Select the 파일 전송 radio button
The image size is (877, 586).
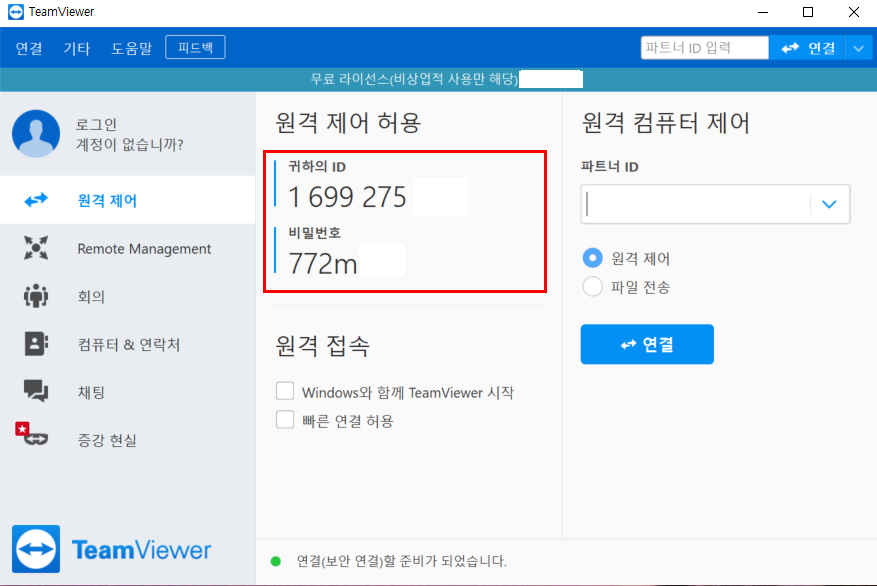[x=592, y=286]
